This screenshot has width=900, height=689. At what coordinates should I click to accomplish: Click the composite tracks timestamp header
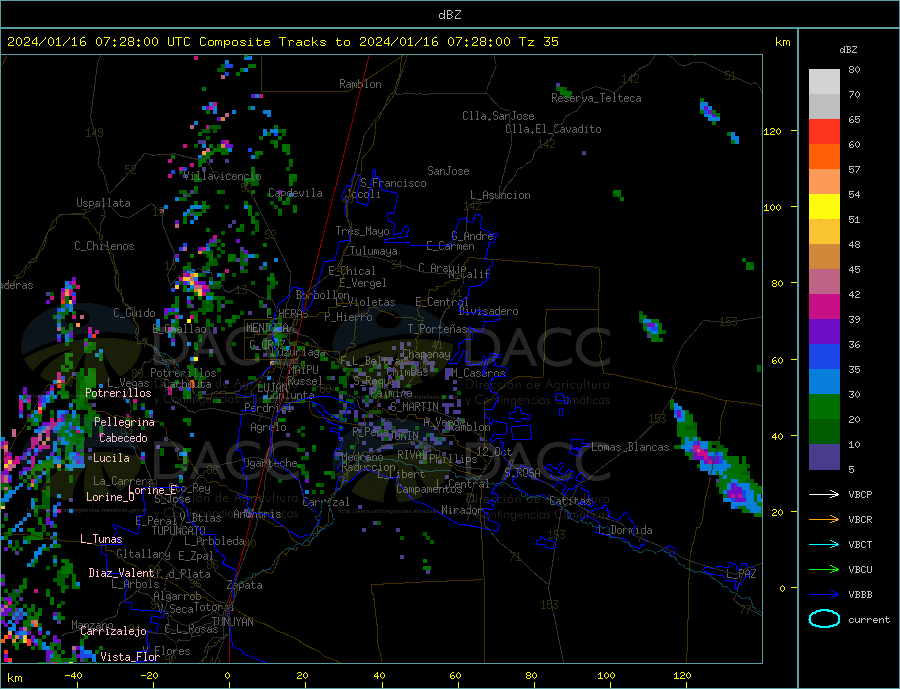pyautogui.click(x=282, y=42)
